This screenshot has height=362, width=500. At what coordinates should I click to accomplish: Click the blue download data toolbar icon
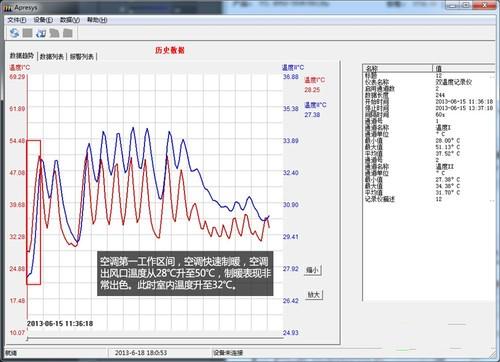[41, 33]
